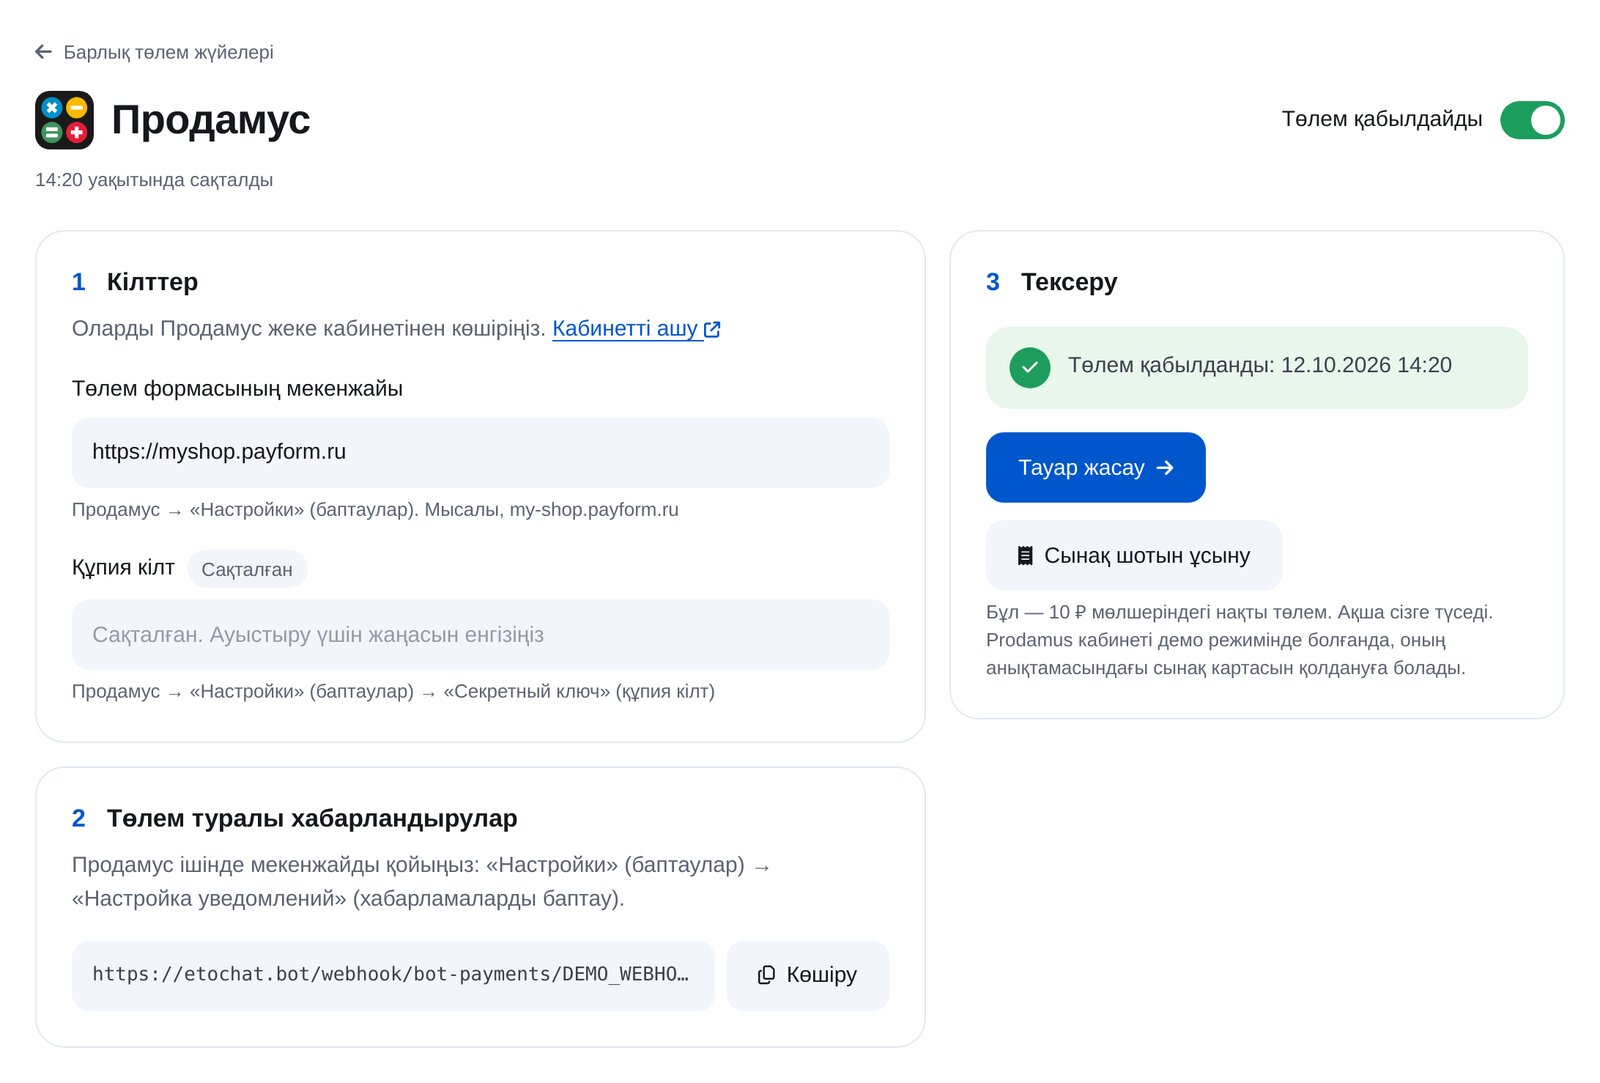Viewport: 1600px width, 1083px height.
Task: Go back to Барлық төлем жүйелері
Action: point(154,52)
